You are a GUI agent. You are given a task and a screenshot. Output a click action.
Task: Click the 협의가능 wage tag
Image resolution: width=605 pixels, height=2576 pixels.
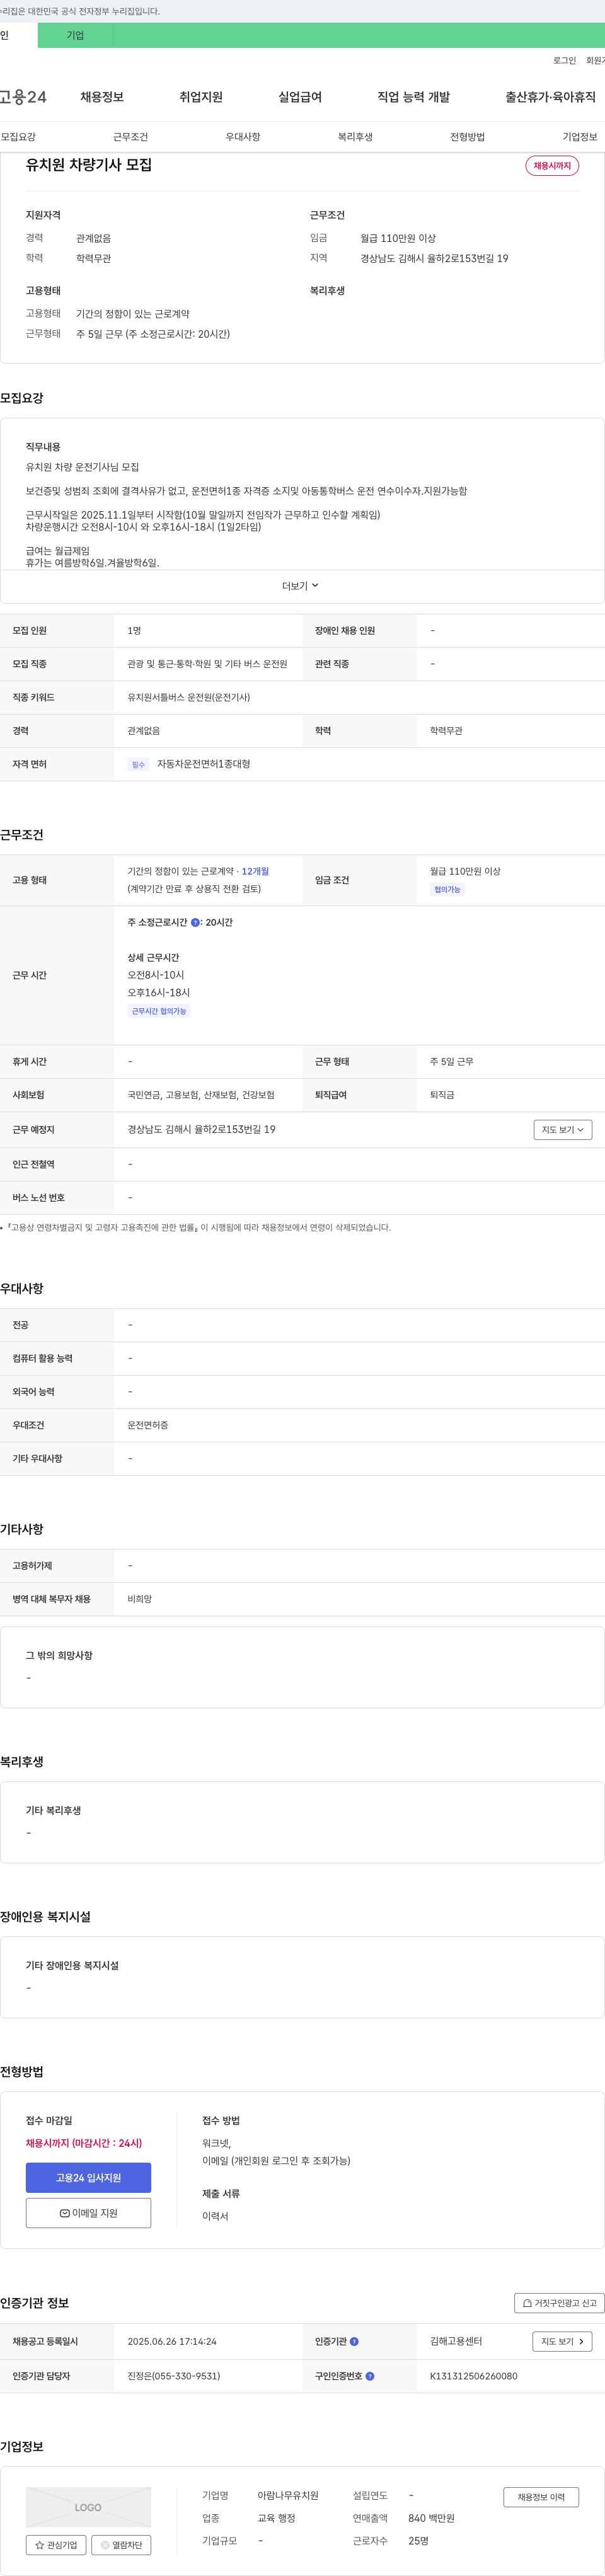tap(447, 889)
